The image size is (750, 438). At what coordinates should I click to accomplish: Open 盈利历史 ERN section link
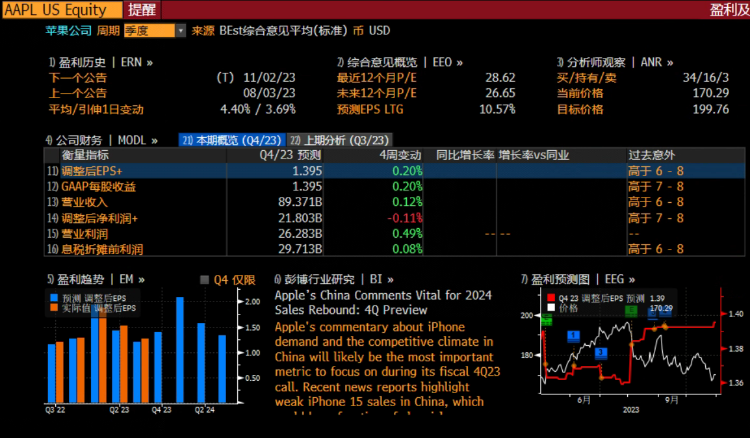pos(100,62)
